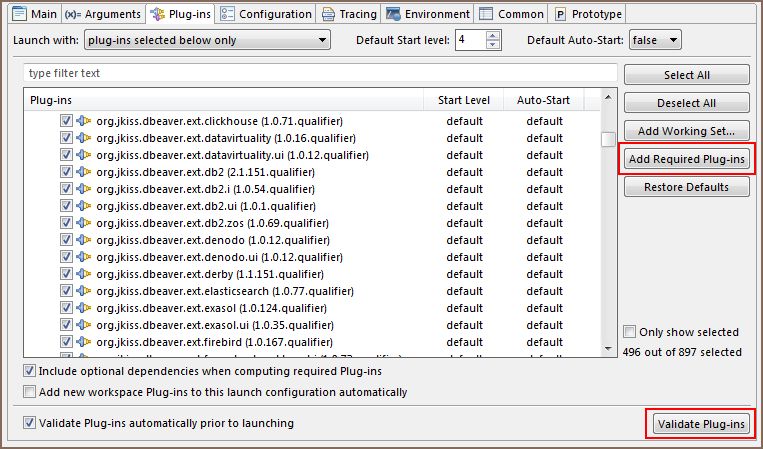This screenshot has width=763, height=449.
Task: Click the Deselect All button
Action: click(687, 103)
